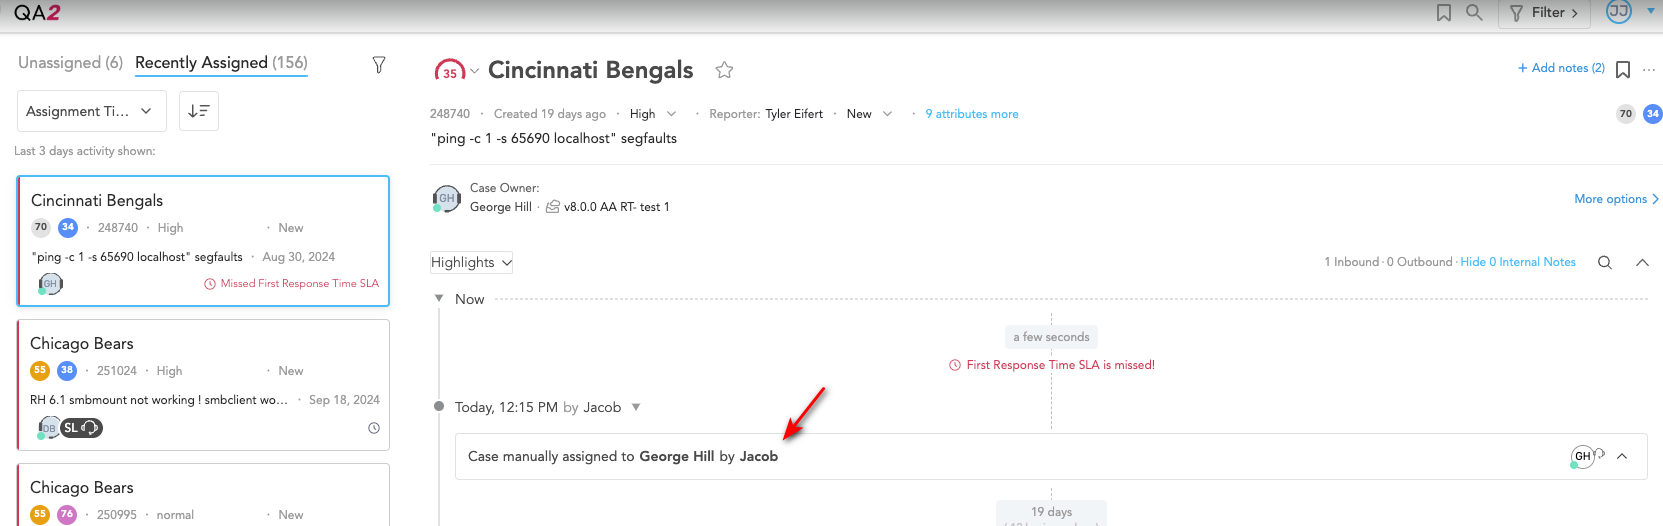Open the Assignment Time sort dropdown
The width and height of the screenshot is (1663, 526).
point(90,111)
